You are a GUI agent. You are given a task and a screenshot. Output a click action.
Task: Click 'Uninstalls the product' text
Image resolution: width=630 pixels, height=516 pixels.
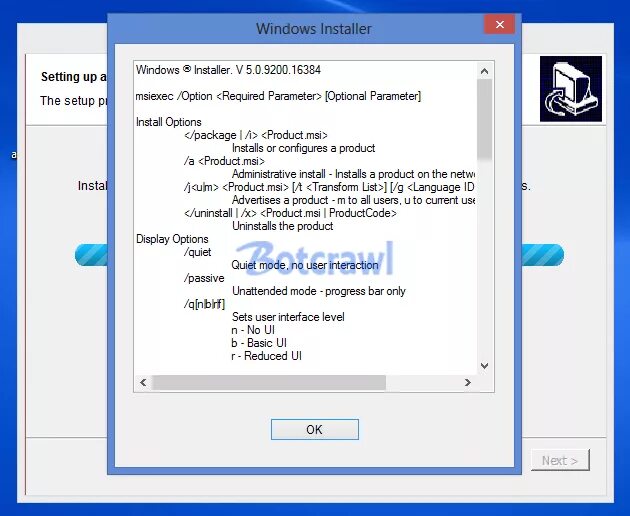pos(282,226)
